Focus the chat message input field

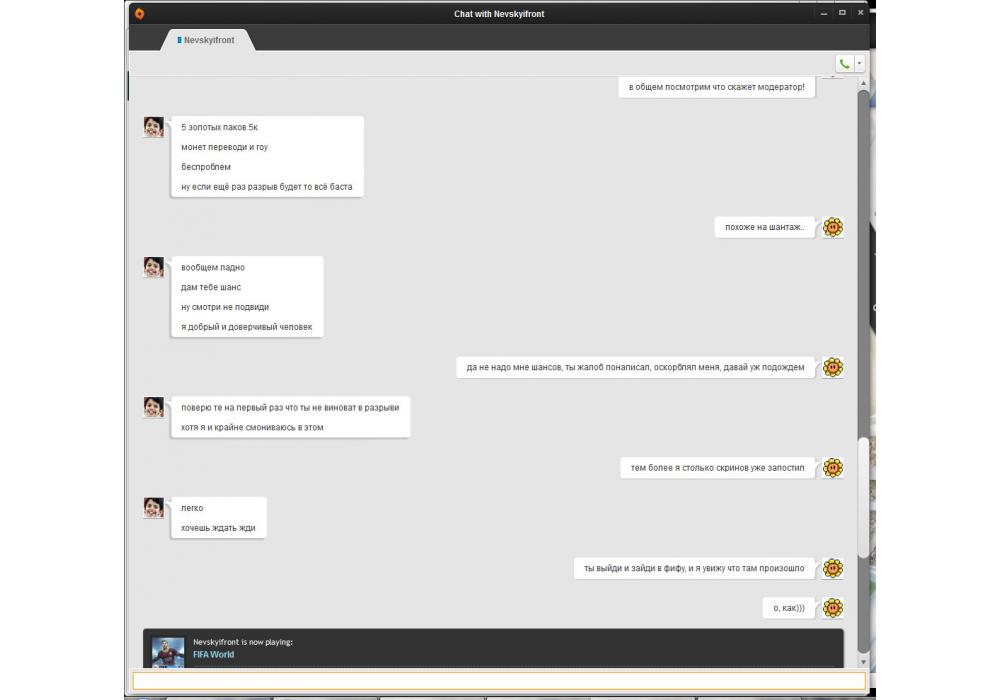point(499,681)
